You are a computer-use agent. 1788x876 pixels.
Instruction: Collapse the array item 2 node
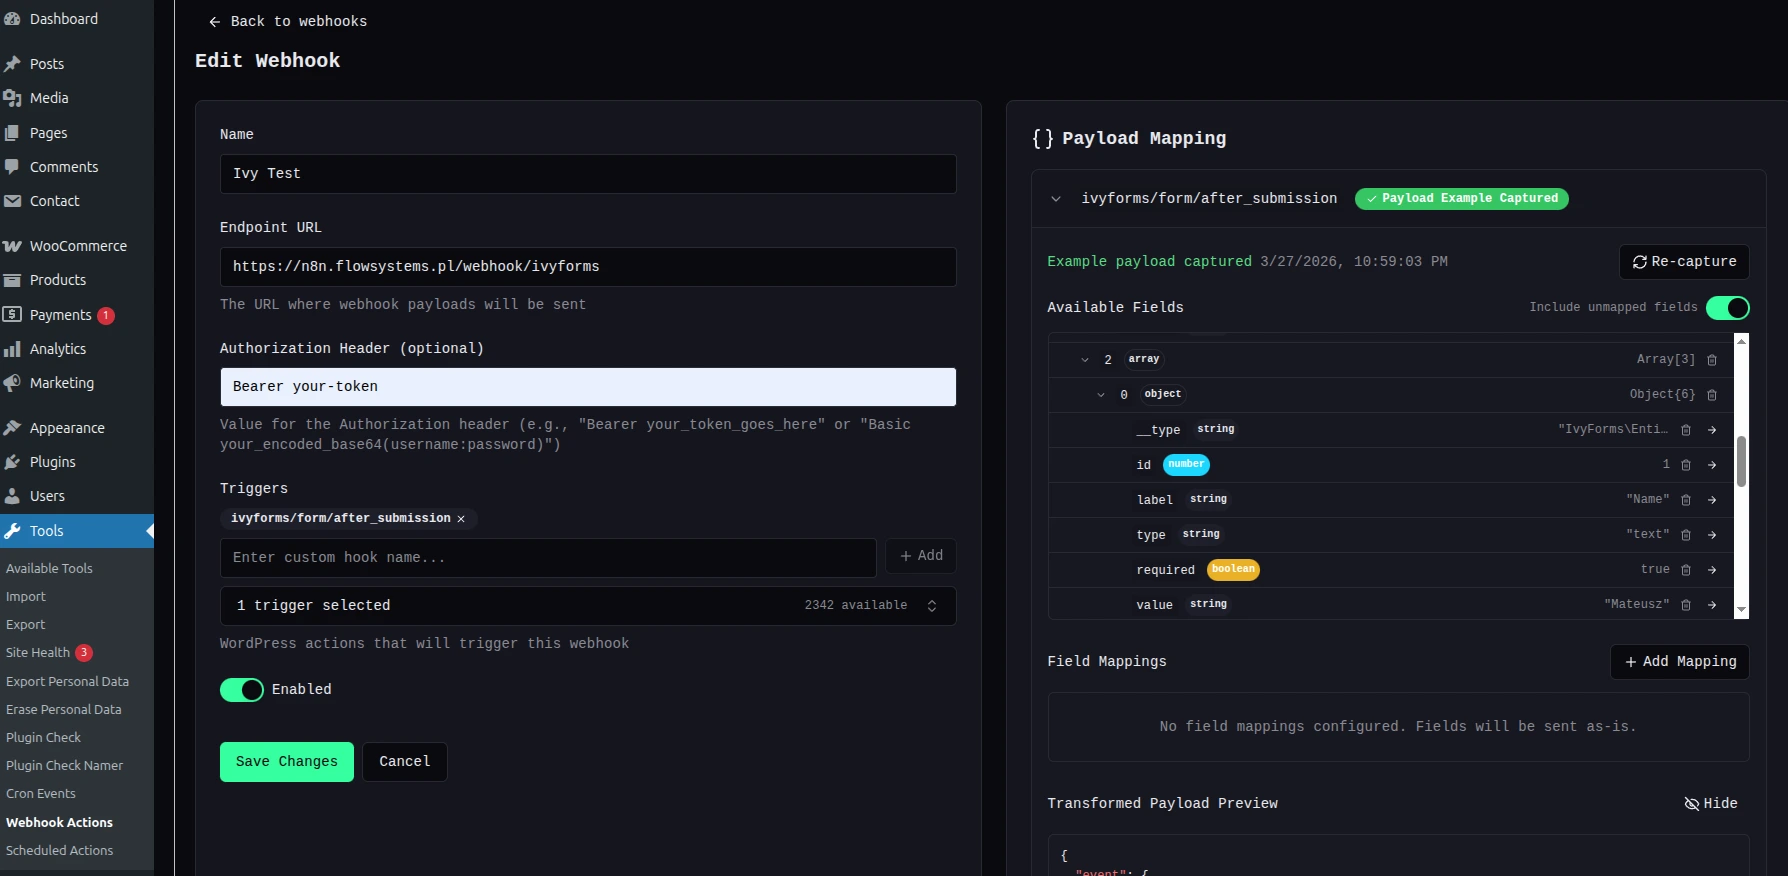pyautogui.click(x=1085, y=360)
